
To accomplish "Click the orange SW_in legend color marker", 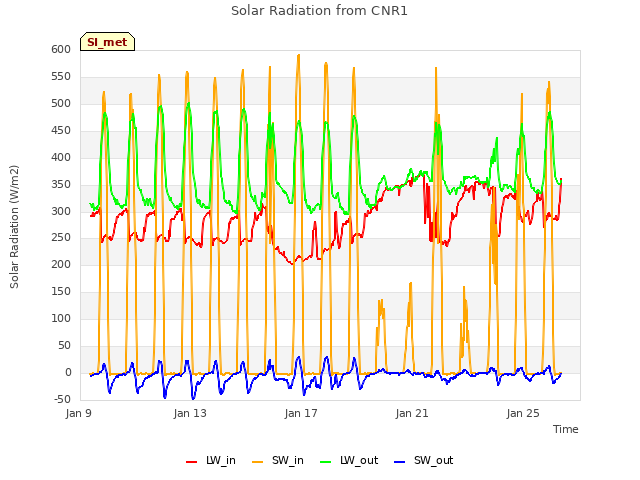I will tap(258, 462).
